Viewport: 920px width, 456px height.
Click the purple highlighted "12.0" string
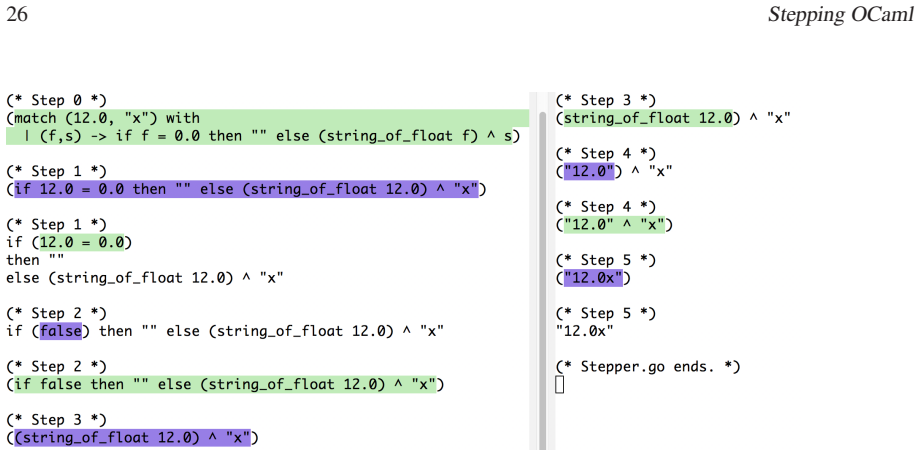coord(588,171)
